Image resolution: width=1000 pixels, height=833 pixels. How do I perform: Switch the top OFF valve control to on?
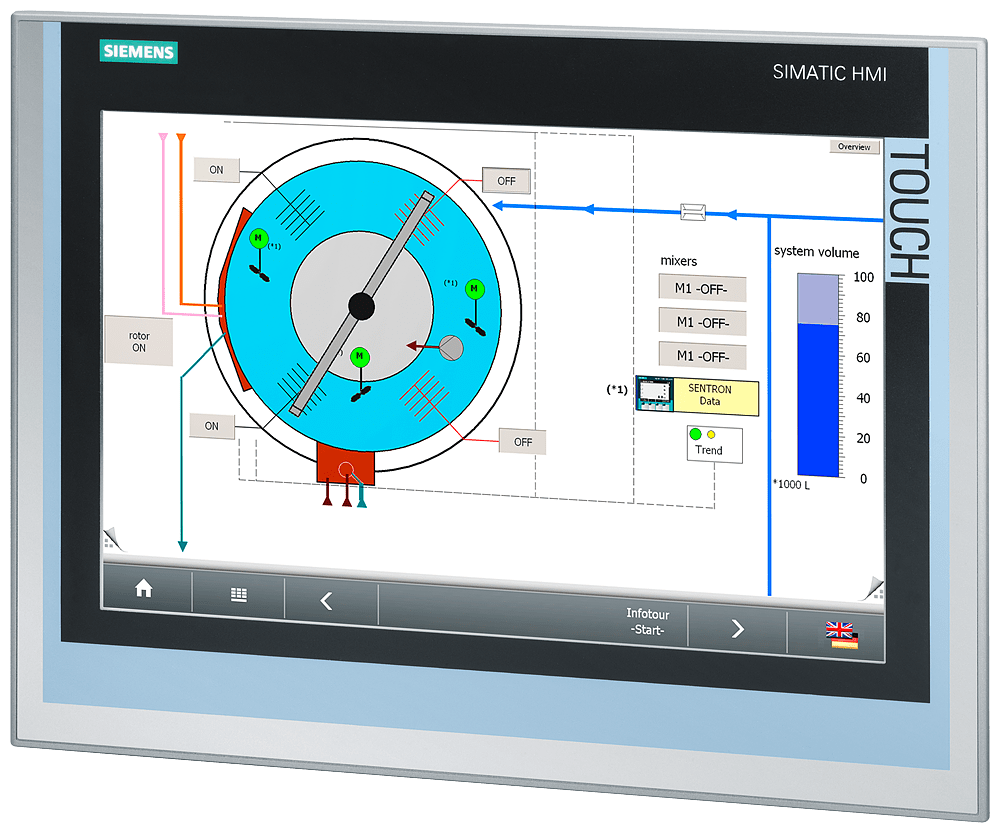click(505, 181)
